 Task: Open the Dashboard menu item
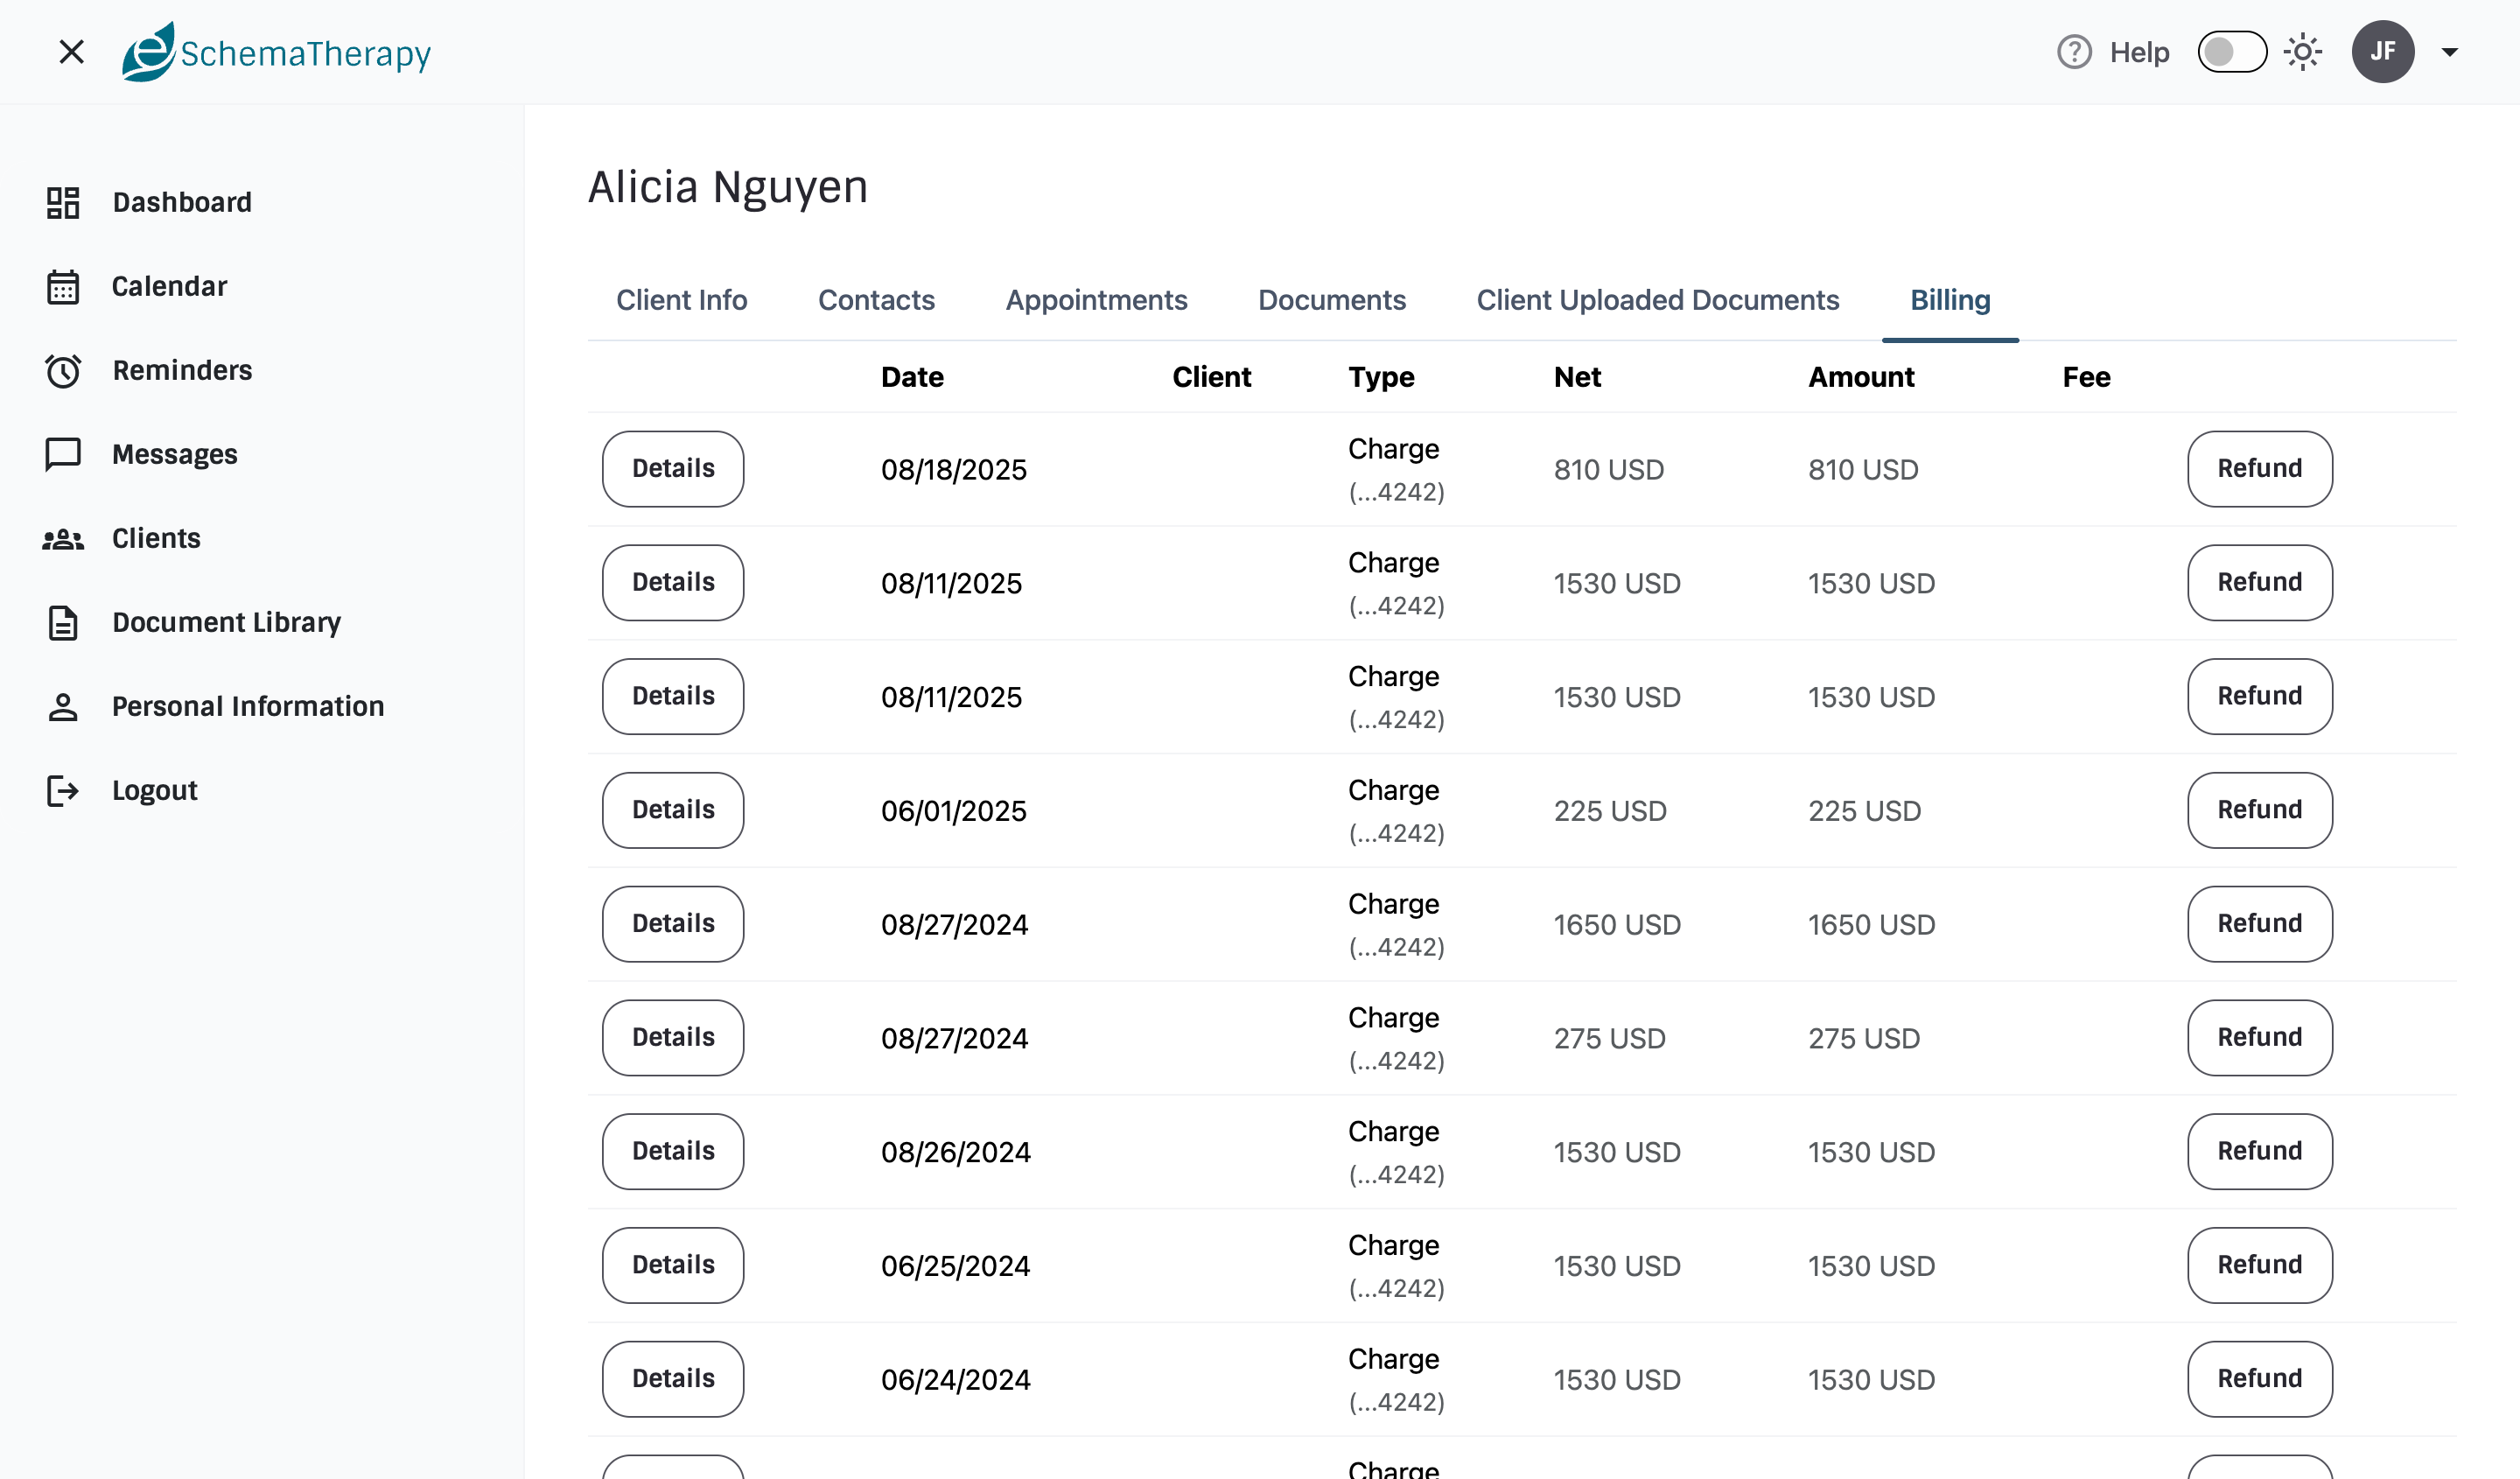click(x=182, y=202)
